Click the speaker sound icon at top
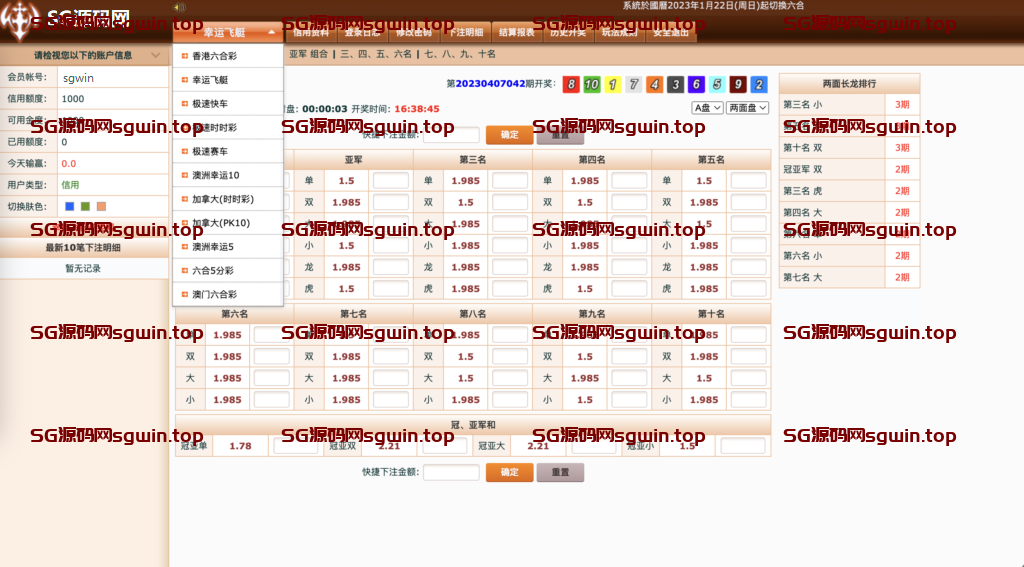Screen dimensions: 1024x567 (178, 6)
